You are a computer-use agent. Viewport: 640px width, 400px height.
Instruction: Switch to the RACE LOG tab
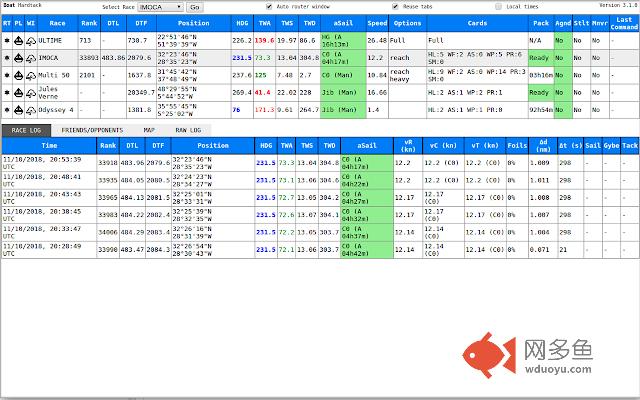click(26, 130)
